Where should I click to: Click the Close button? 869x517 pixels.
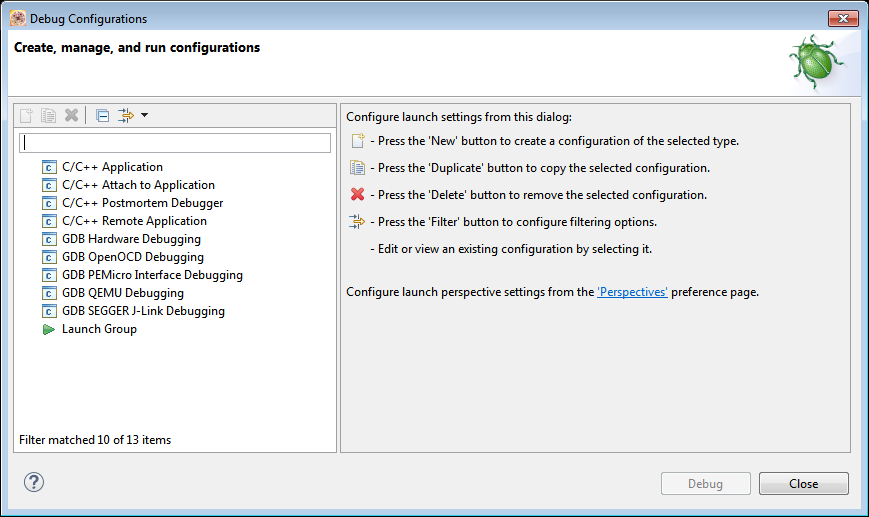click(803, 484)
